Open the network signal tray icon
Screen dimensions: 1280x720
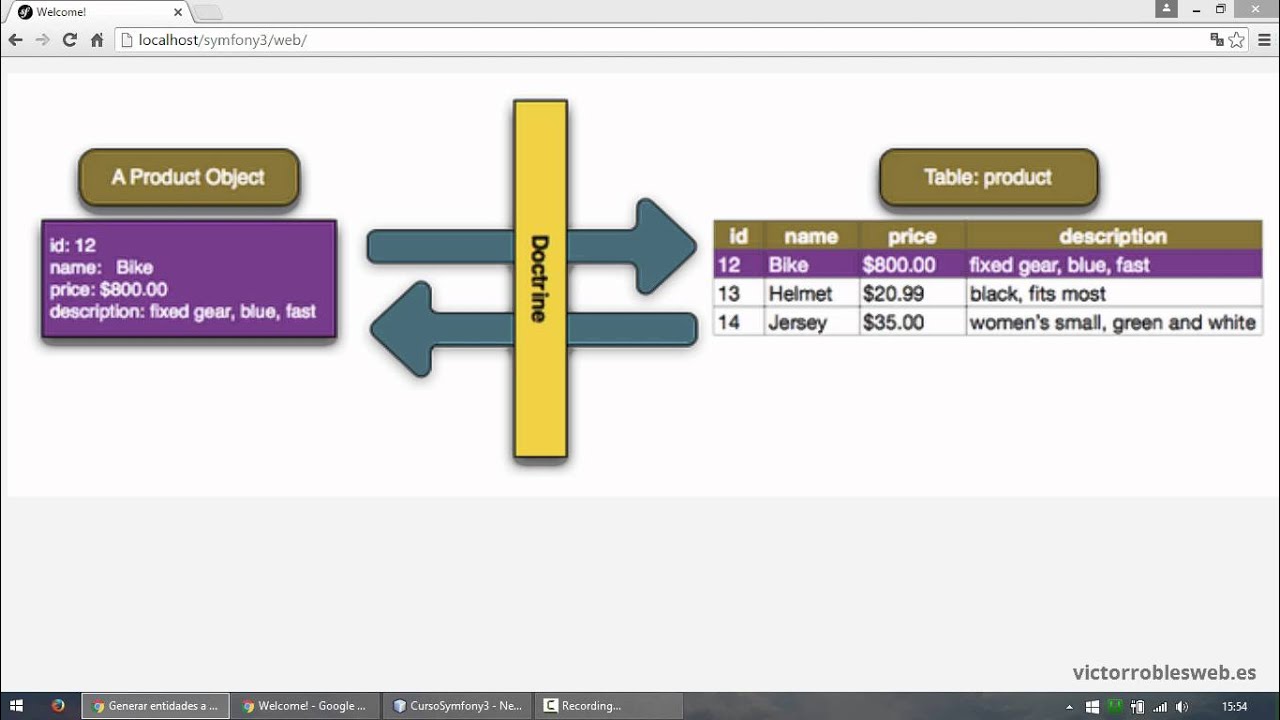[1160, 707]
